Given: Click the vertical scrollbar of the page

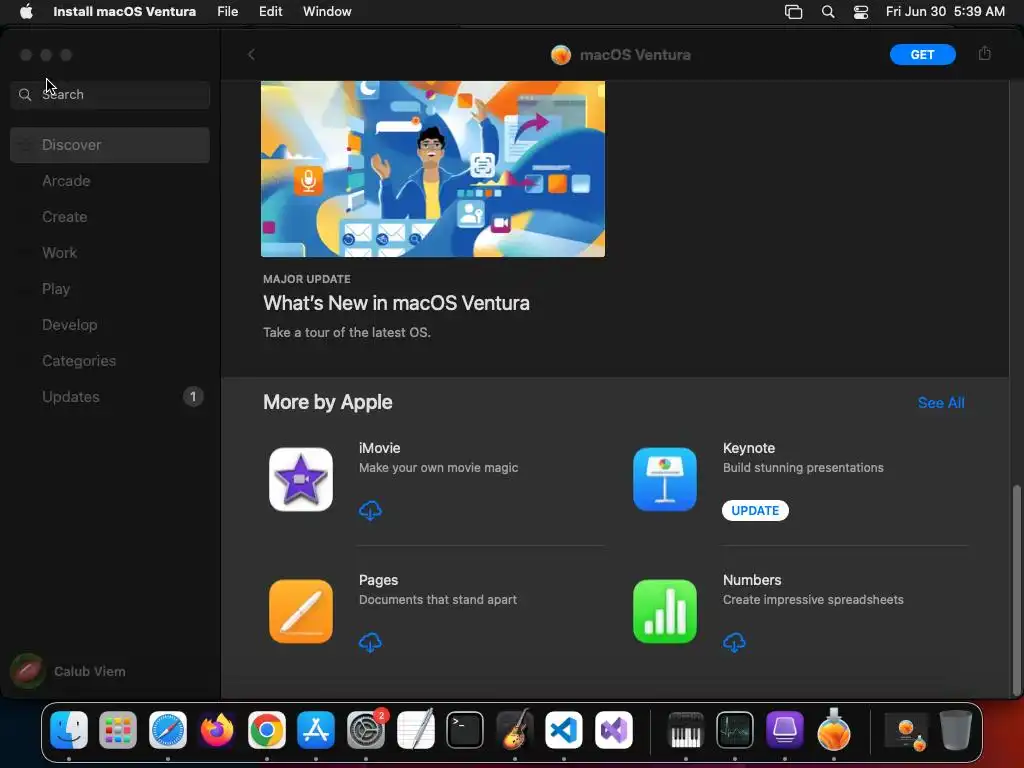Looking at the screenshot, I should (1016, 590).
